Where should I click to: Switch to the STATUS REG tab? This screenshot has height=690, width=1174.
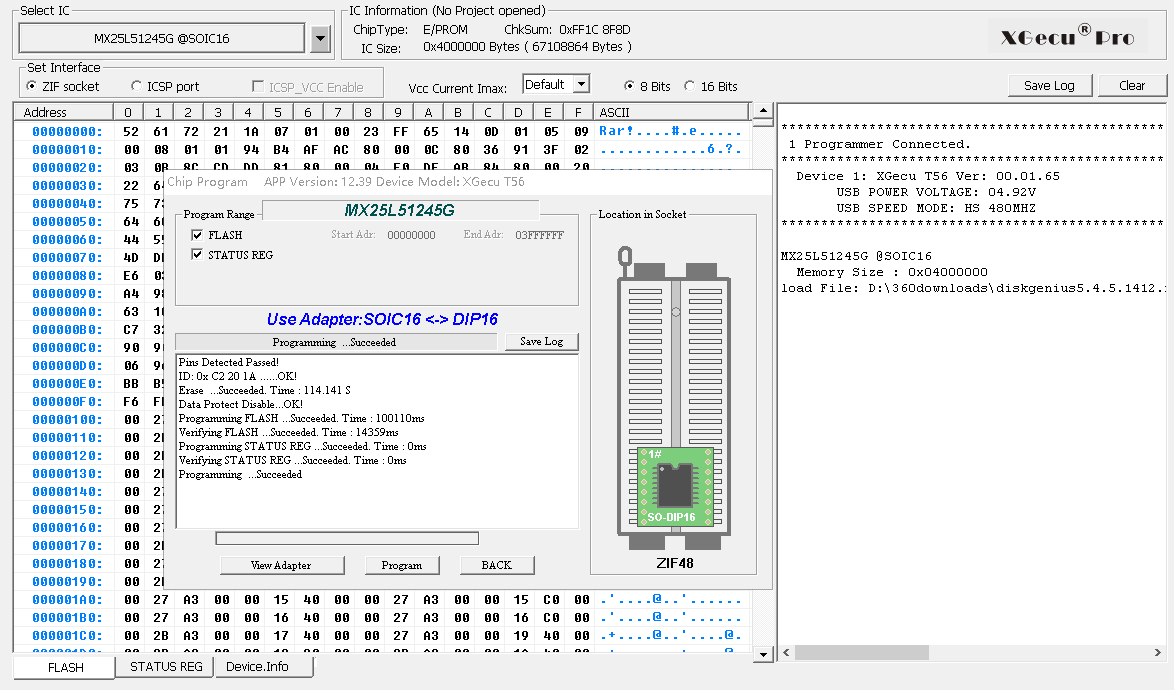[166, 667]
